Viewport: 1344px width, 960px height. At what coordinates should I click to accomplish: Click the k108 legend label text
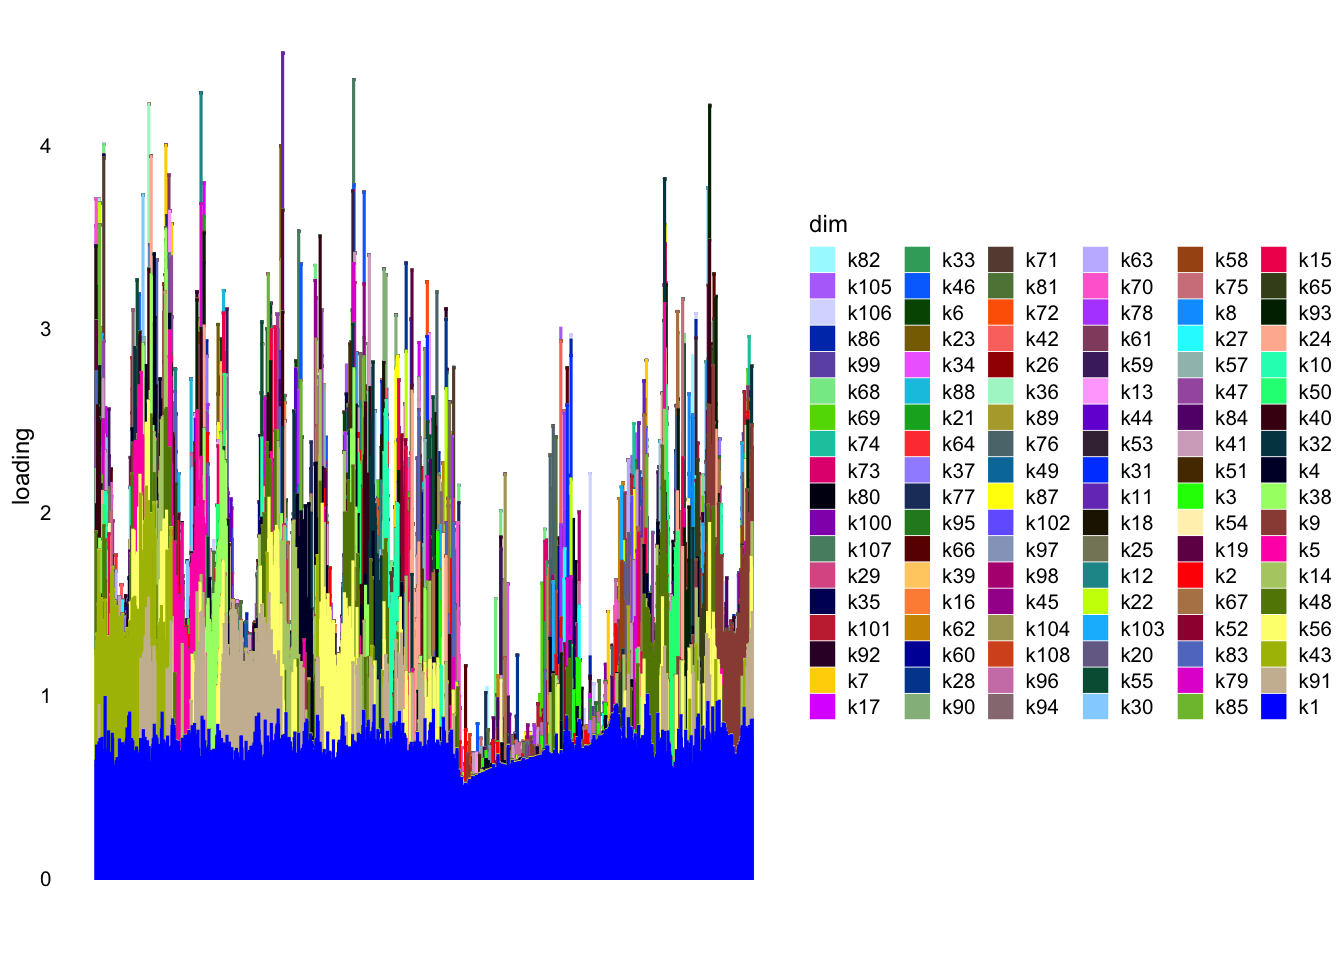[x=1047, y=655]
